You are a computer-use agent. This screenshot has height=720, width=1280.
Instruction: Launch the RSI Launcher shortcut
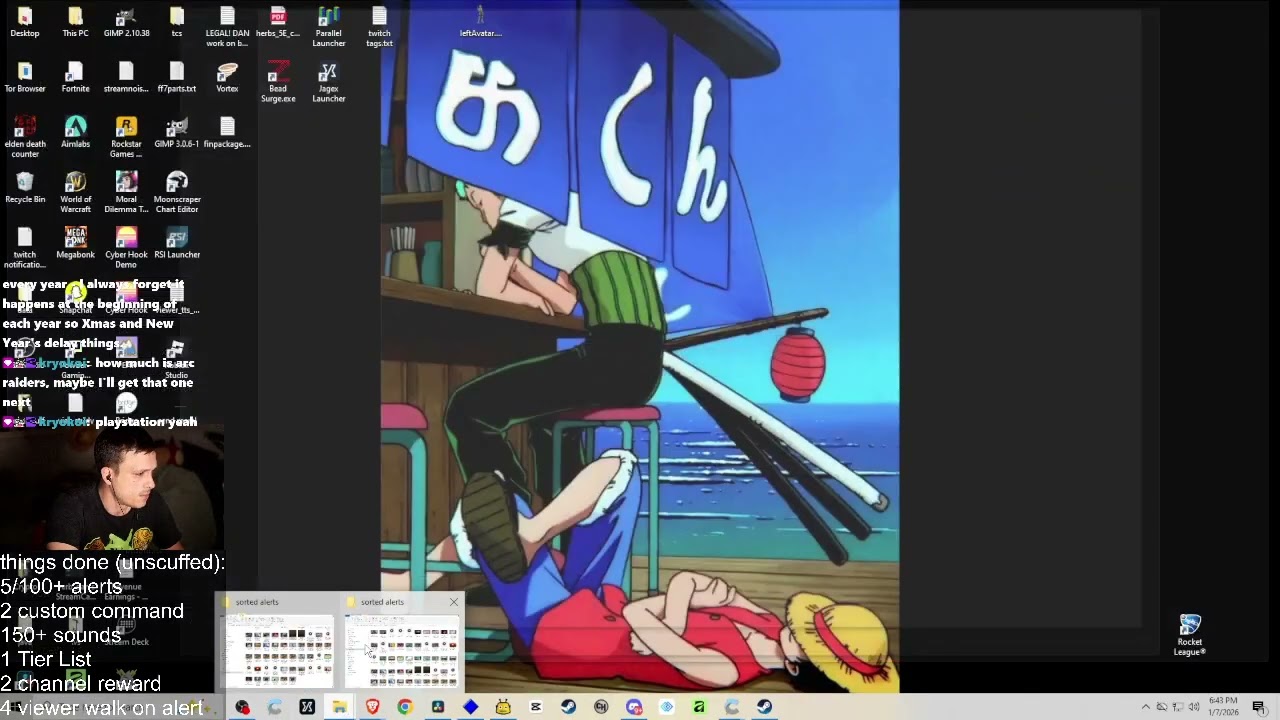(x=177, y=242)
